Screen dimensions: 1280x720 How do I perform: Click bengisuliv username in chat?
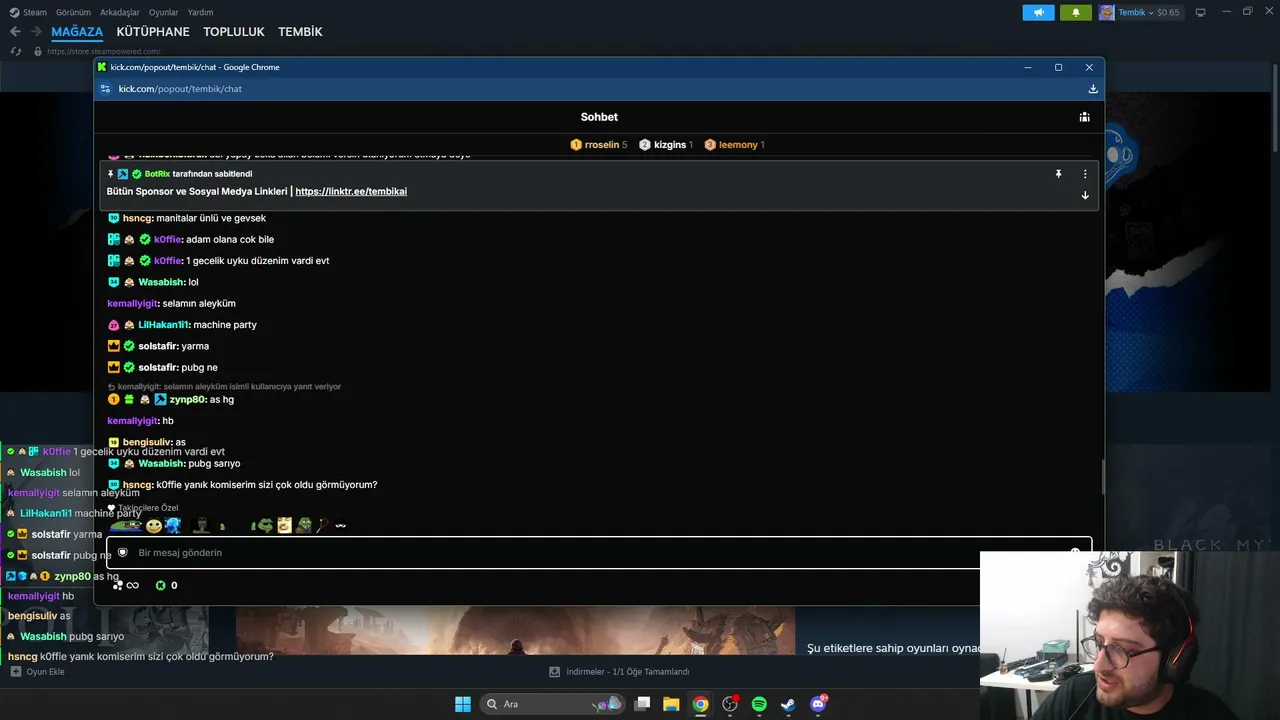[x=147, y=442]
